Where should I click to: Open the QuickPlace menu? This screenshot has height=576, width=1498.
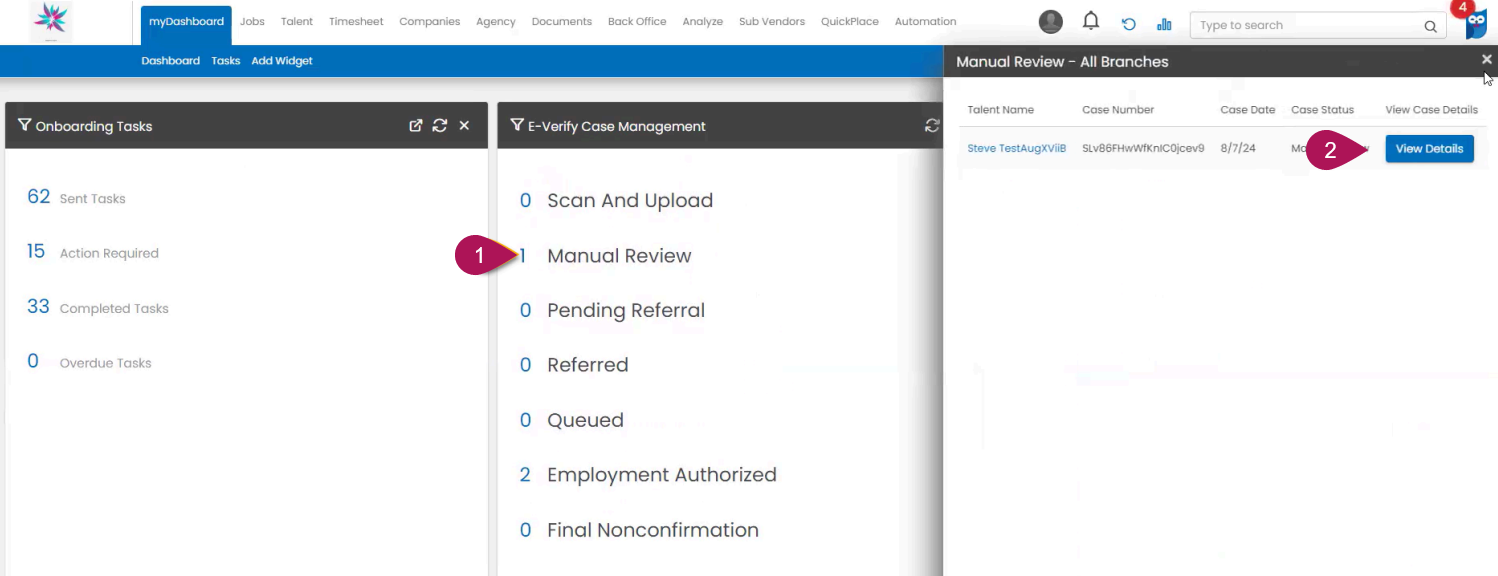pyautogui.click(x=850, y=22)
